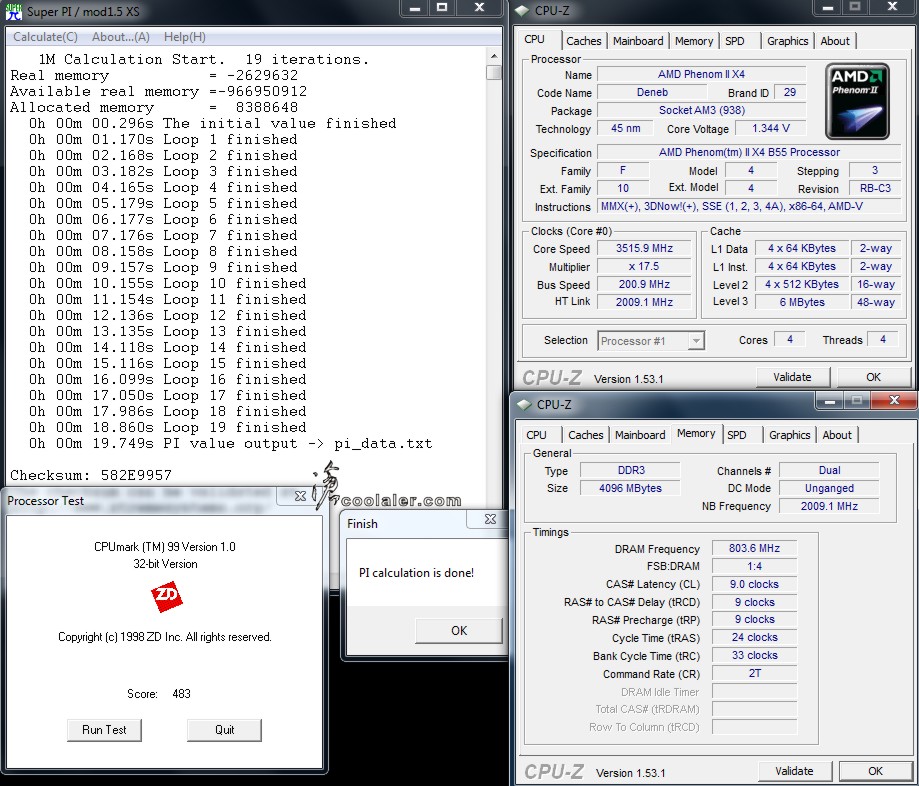The image size is (919, 786).
Task: Click the red ZD logo in Processor Test
Action: tap(166, 597)
